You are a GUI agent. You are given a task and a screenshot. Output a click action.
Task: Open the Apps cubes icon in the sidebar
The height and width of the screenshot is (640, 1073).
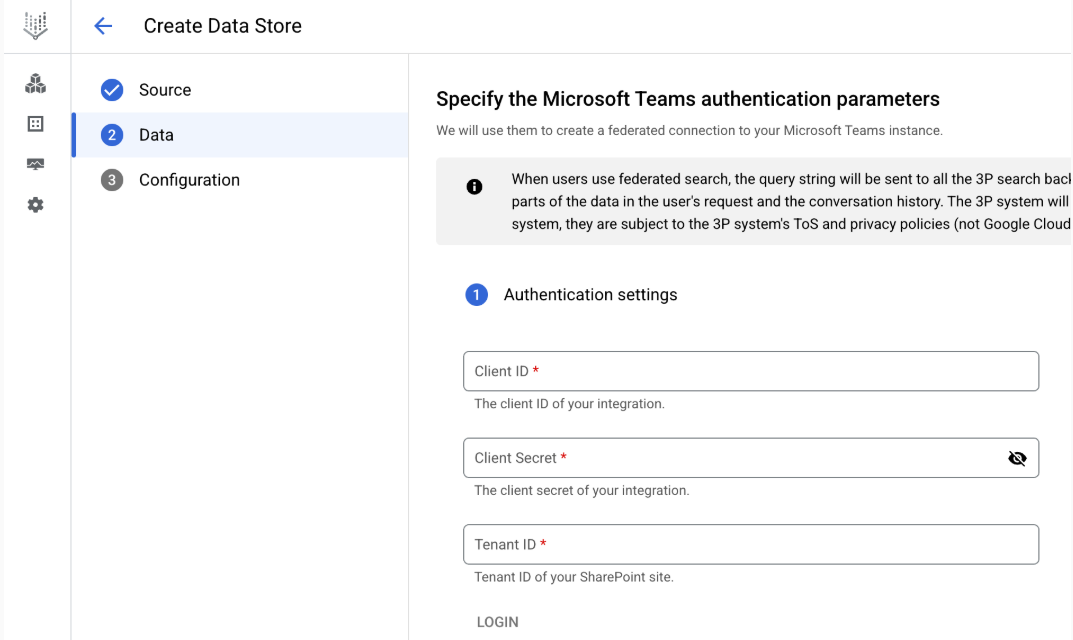[x=35, y=84]
